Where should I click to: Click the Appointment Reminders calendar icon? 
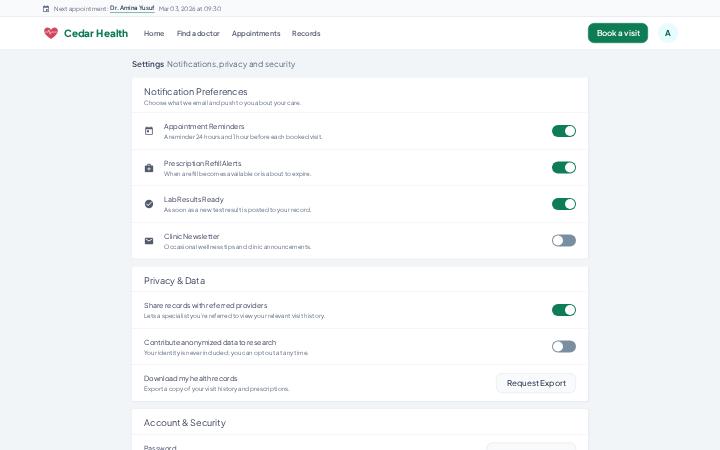pos(149,131)
